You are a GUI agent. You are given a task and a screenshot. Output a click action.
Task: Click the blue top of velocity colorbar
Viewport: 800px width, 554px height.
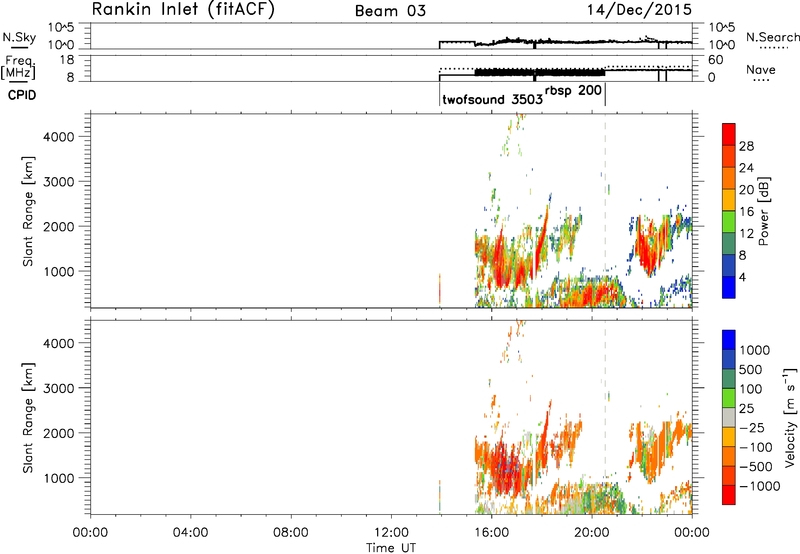729,340
